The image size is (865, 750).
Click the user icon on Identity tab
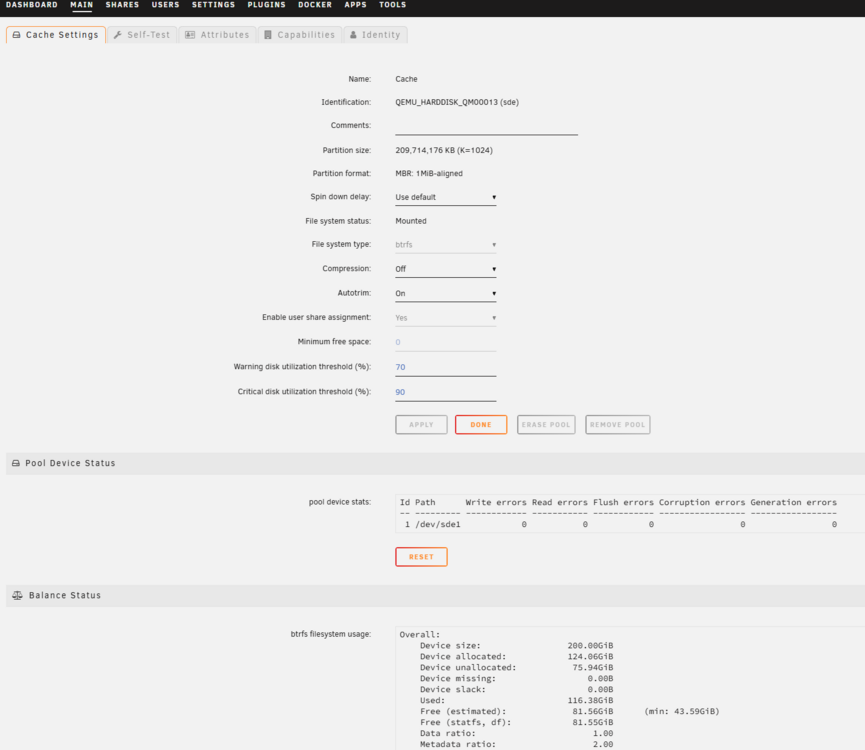[x=353, y=35]
